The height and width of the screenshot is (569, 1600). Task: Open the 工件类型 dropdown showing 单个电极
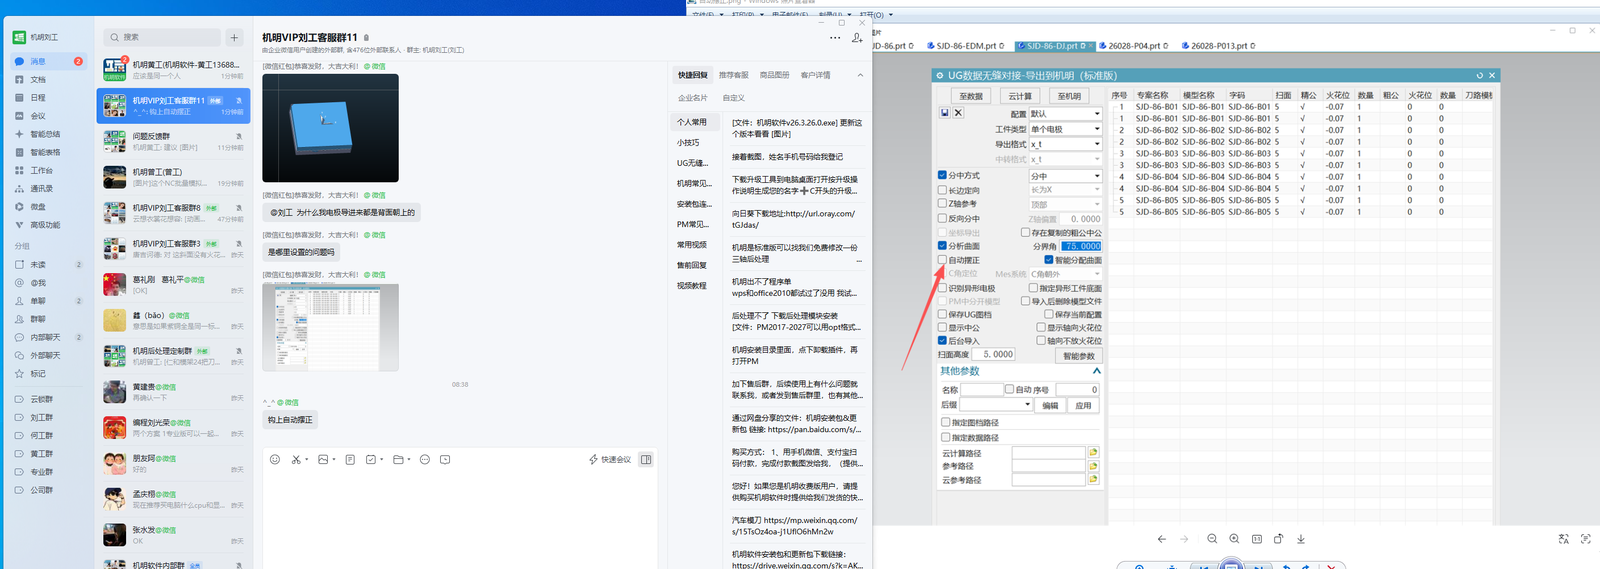1065,129
